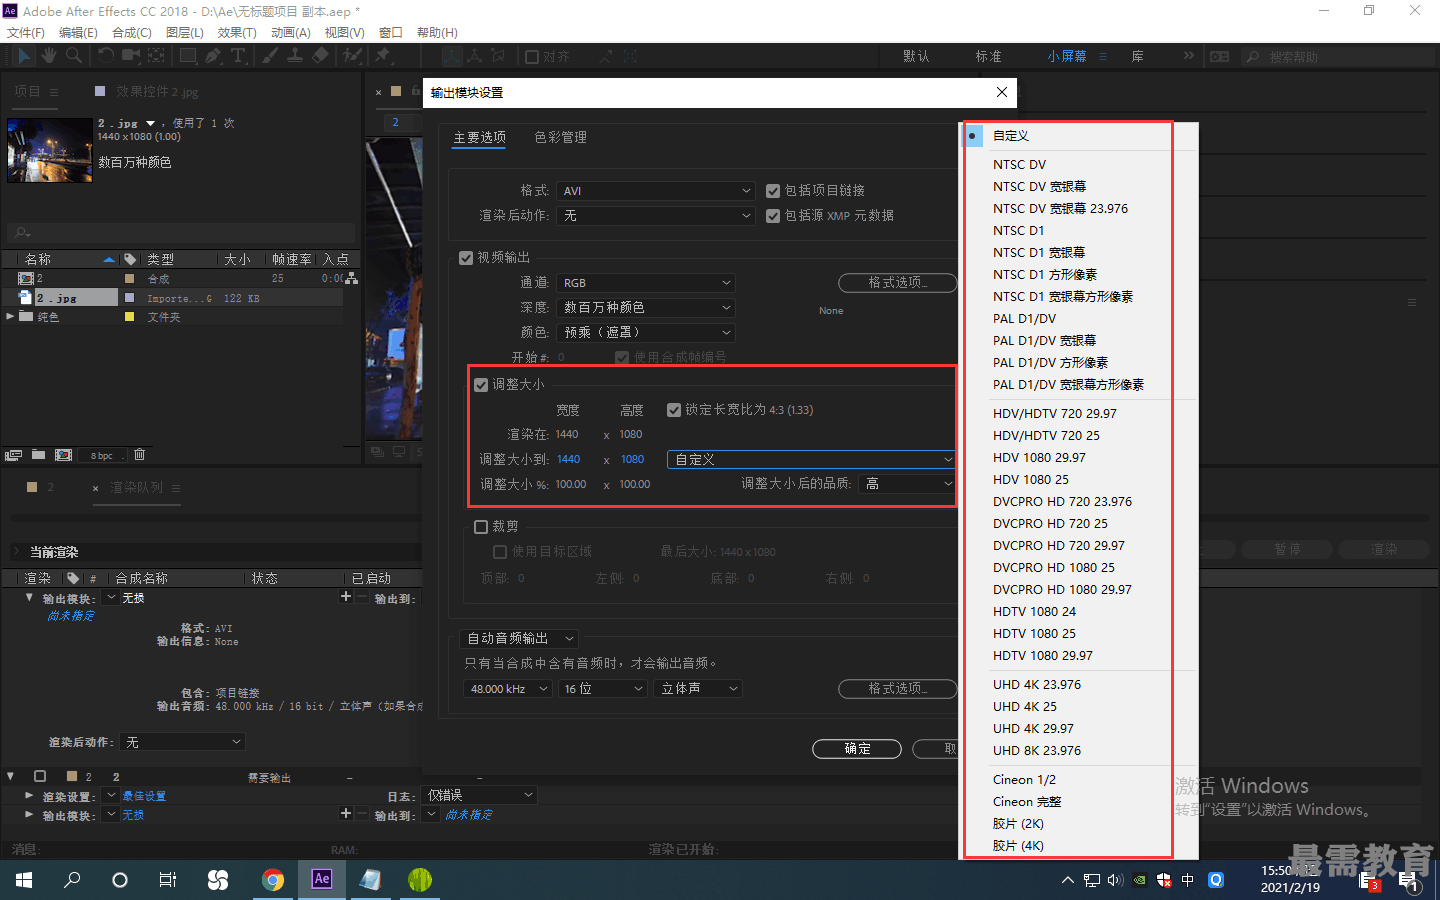Delete selected project item with trash icon
1440x900 pixels.
click(140, 455)
